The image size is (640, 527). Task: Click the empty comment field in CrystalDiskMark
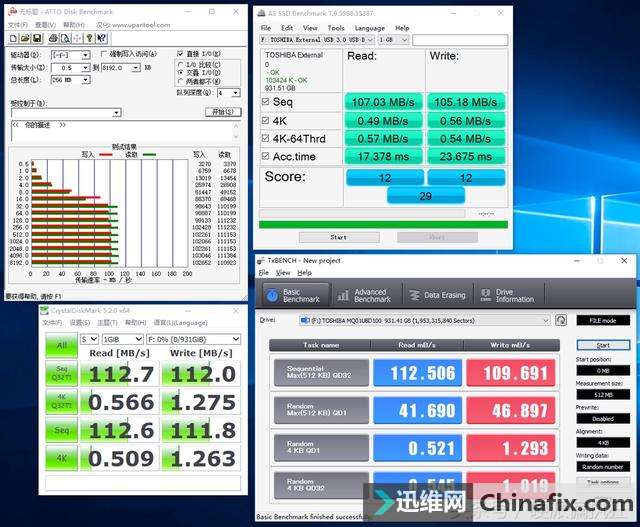click(143, 483)
